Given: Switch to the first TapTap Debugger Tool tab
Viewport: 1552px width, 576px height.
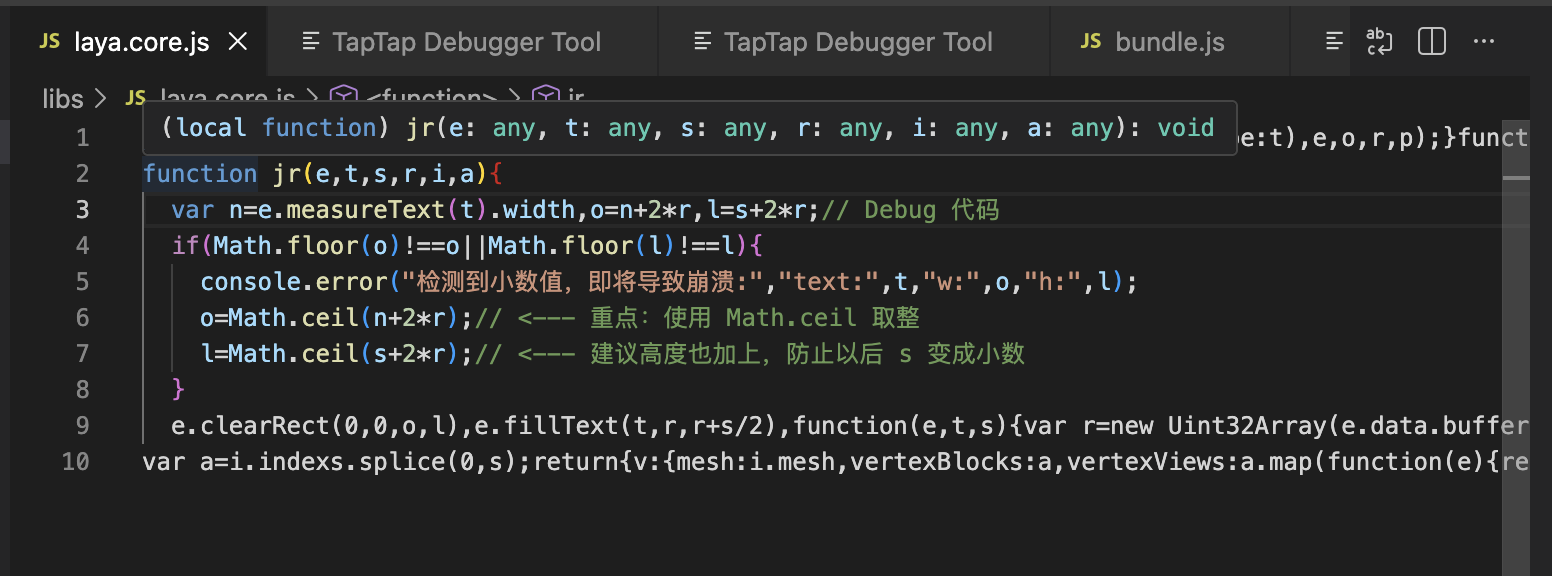Looking at the screenshot, I should [465, 42].
